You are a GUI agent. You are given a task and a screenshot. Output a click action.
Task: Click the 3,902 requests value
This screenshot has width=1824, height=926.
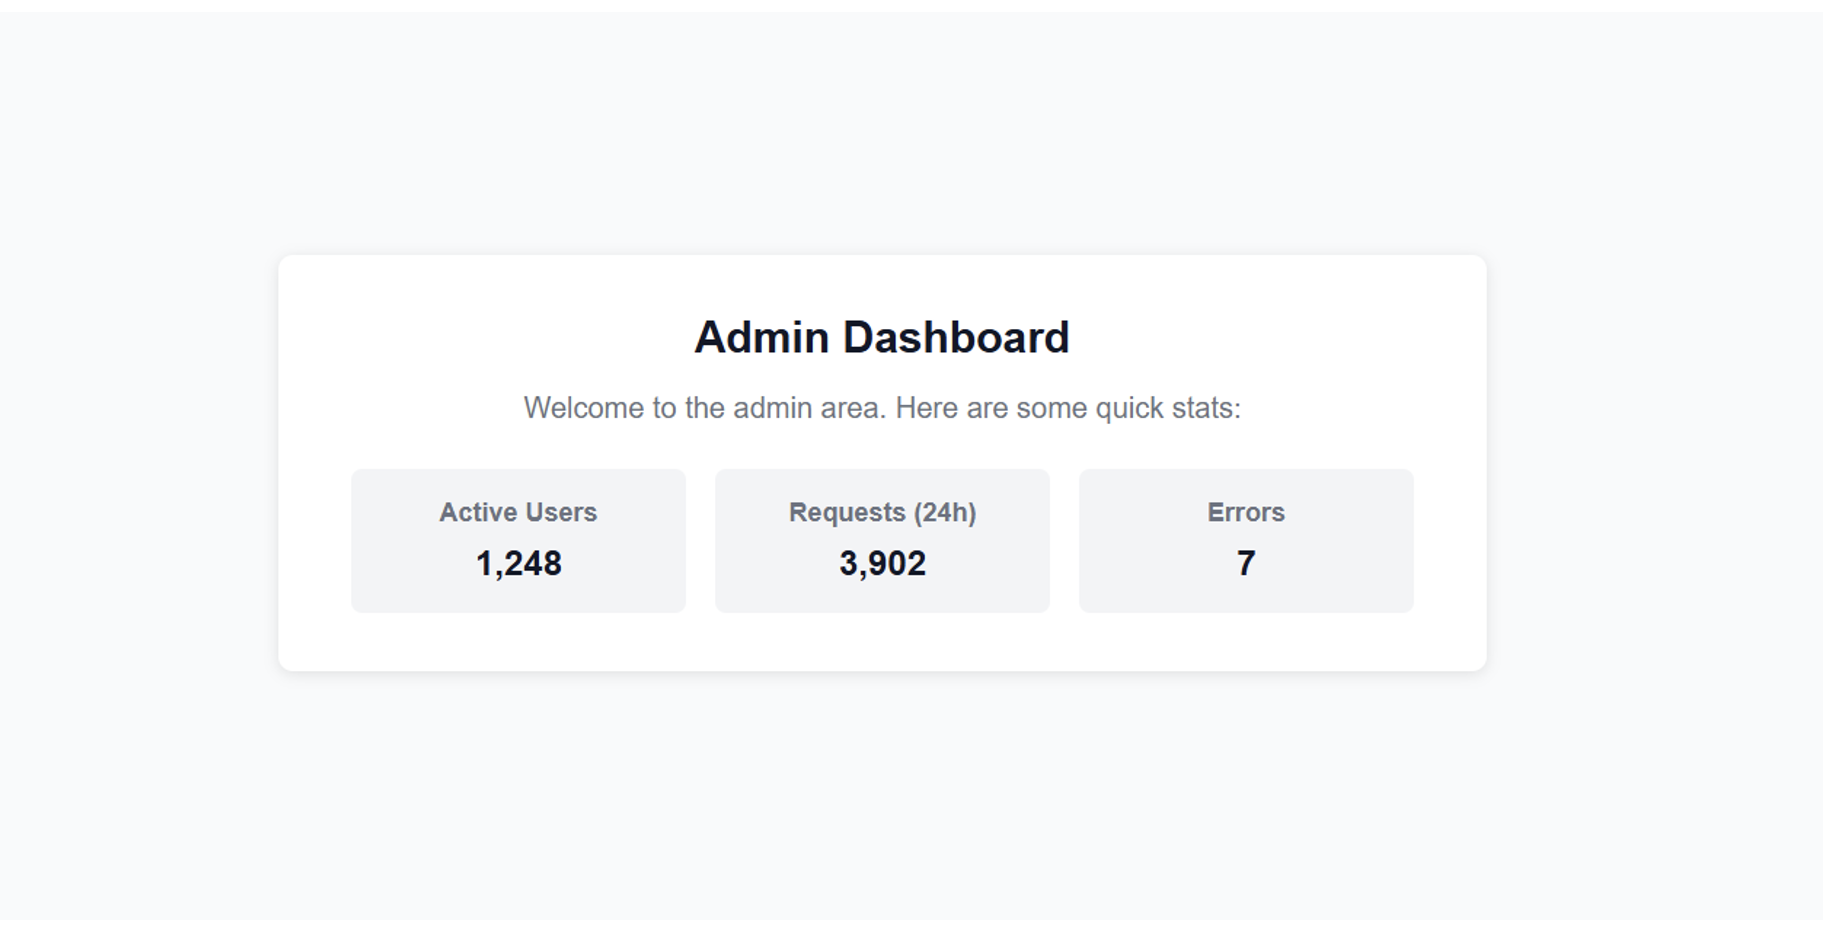pyautogui.click(x=882, y=564)
